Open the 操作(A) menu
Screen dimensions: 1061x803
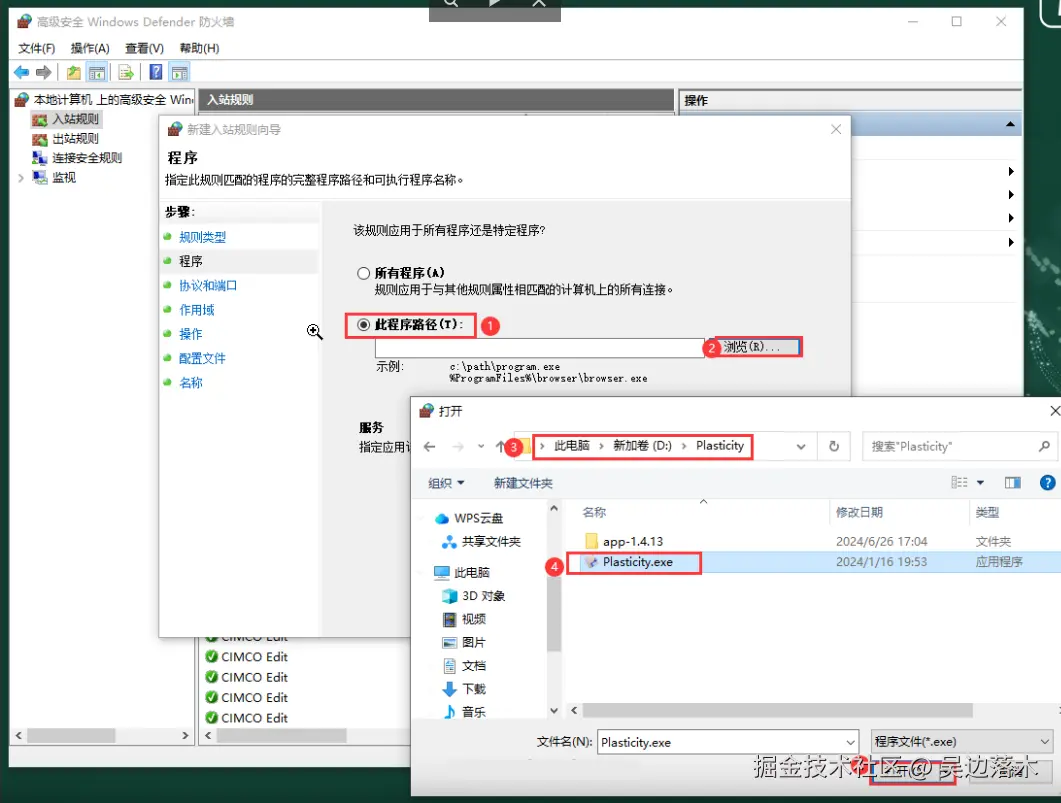[x=90, y=48]
